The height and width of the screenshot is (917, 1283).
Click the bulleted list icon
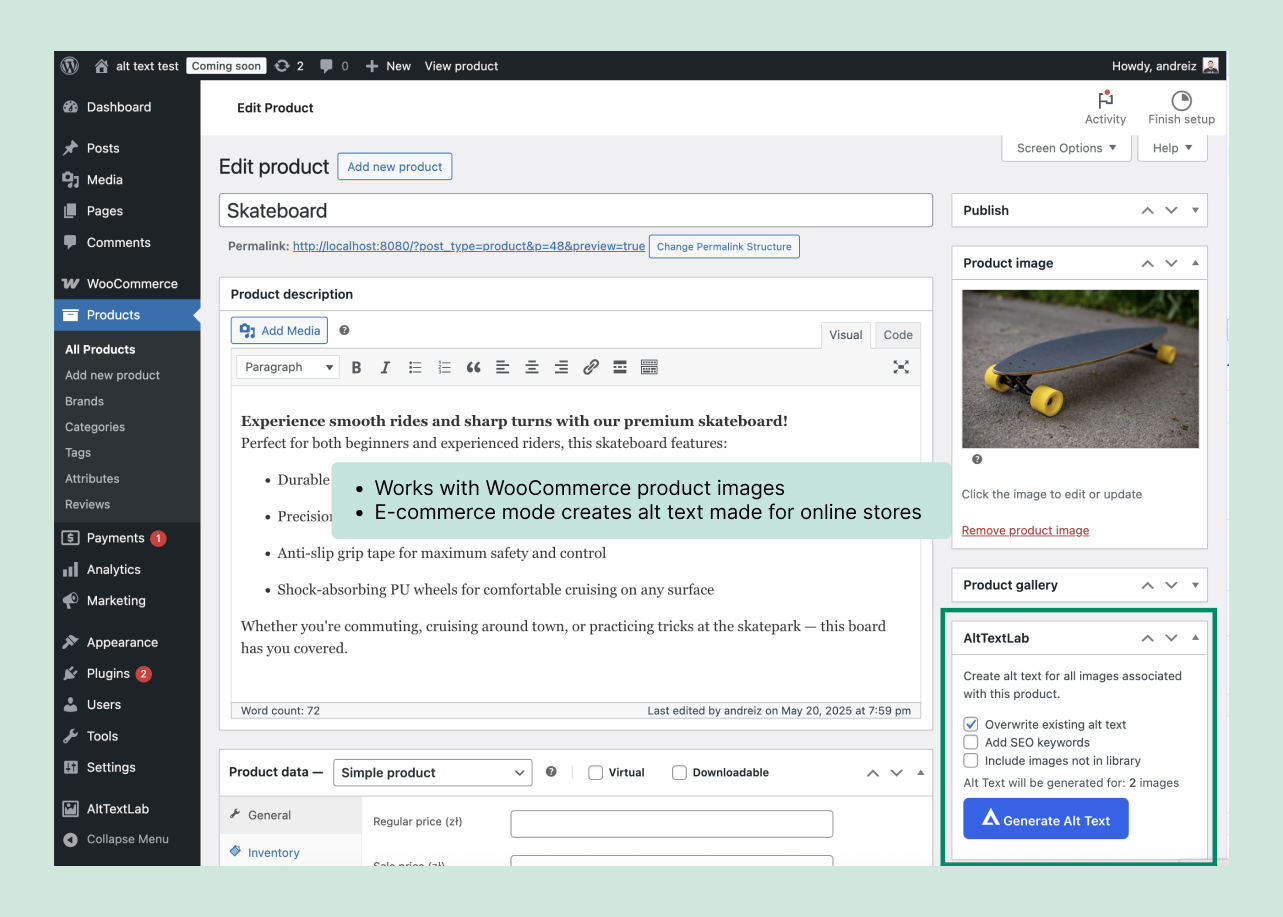(x=415, y=367)
